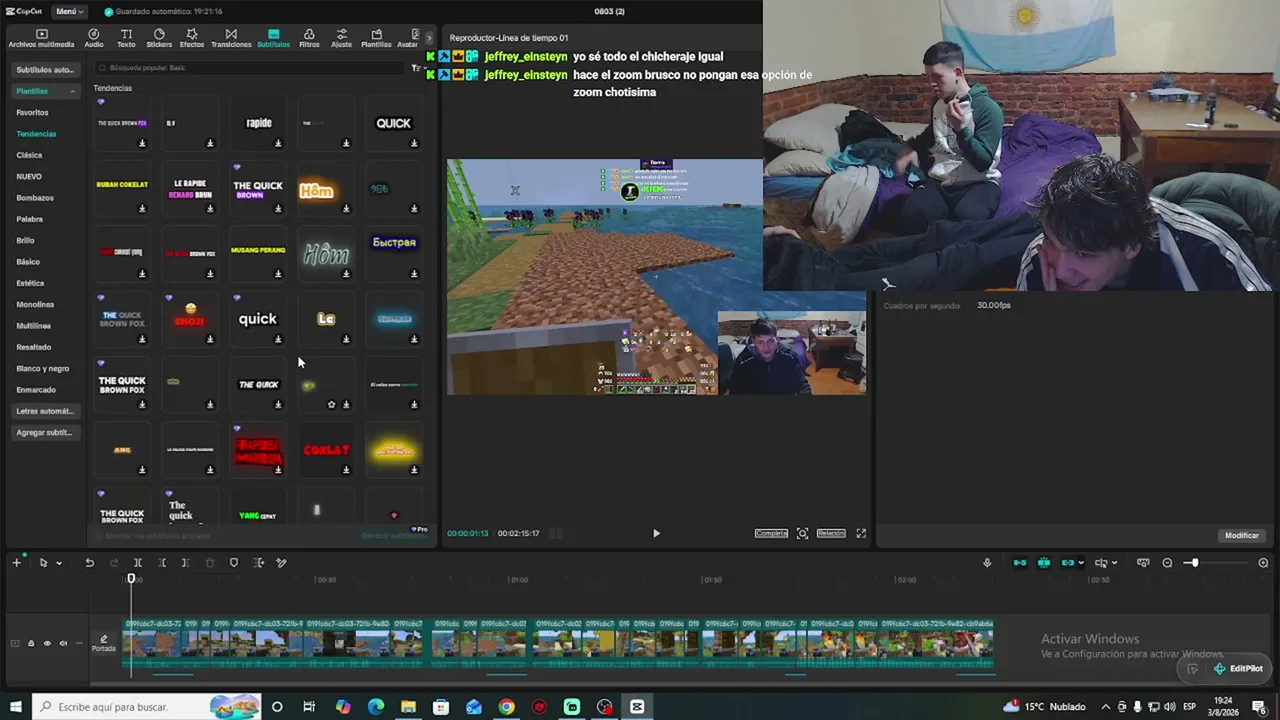
Task: Toggle fullscreen preview
Action: click(861, 533)
